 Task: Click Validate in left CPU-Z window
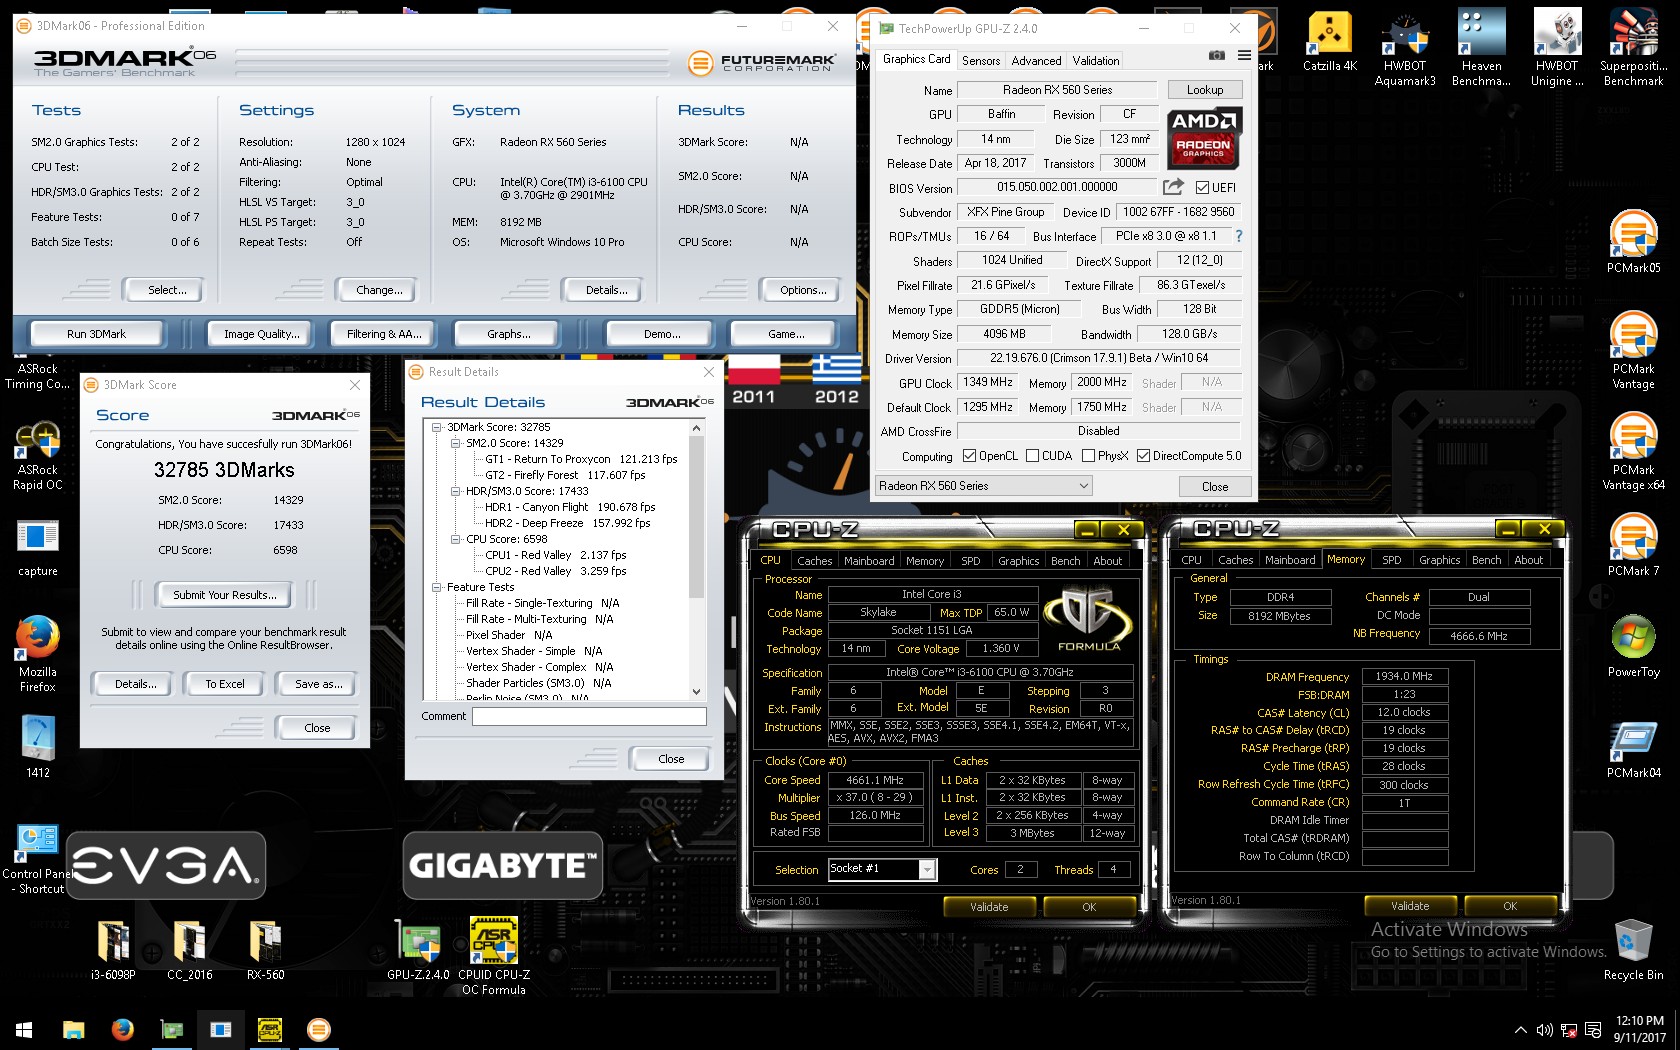click(989, 907)
